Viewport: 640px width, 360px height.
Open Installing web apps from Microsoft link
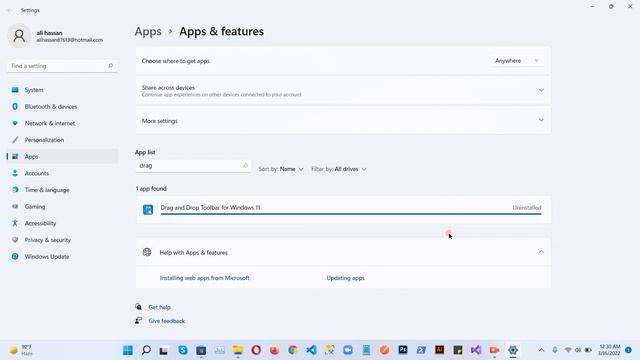pos(204,278)
